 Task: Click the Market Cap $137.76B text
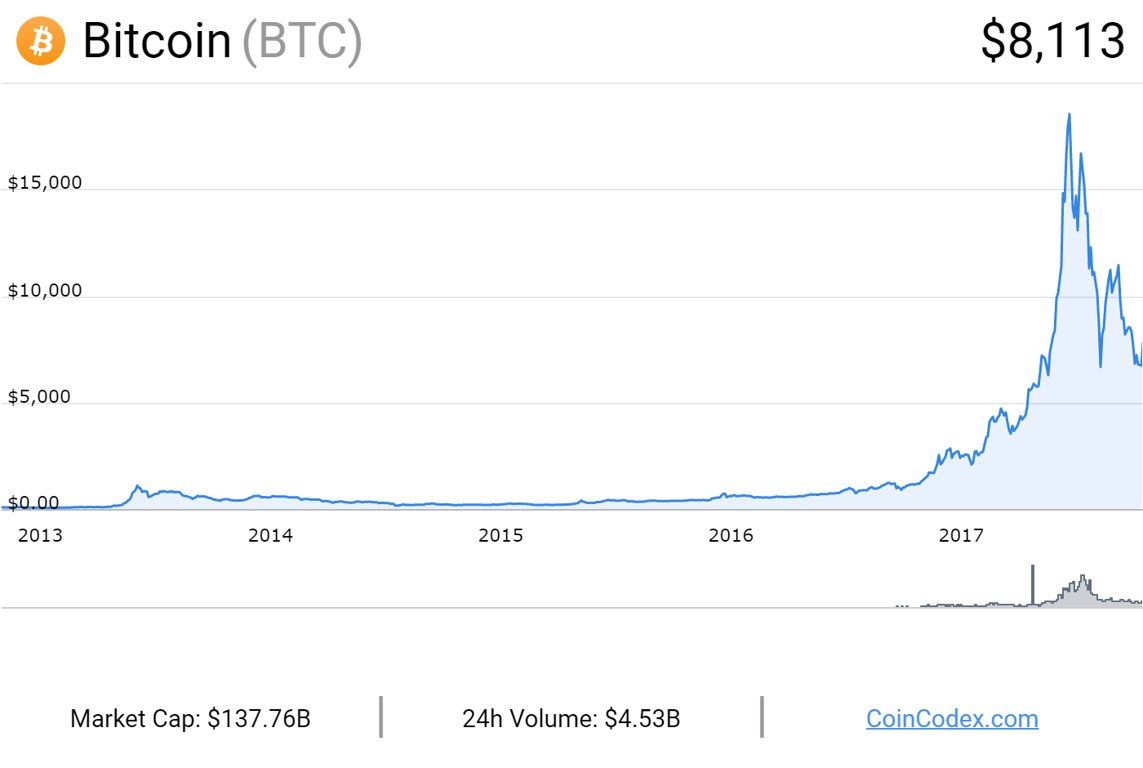coord(190,718)
